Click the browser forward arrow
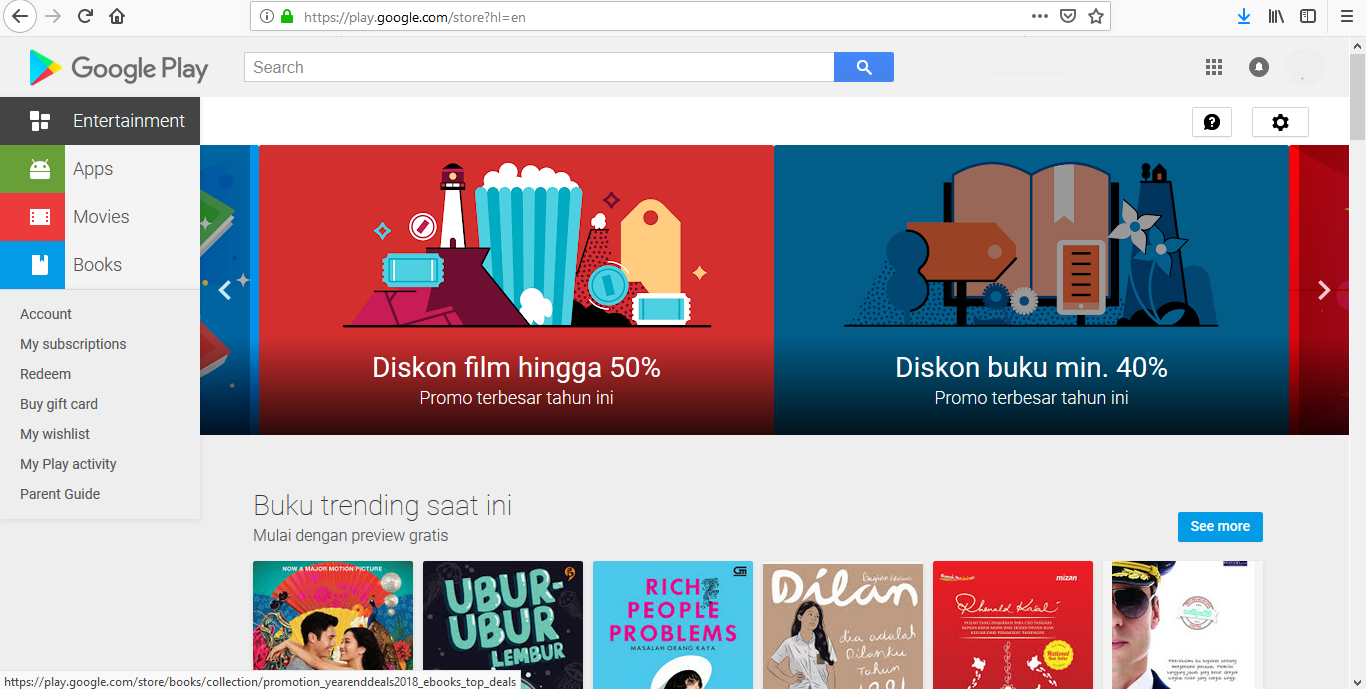This screenshot has width=1369, height=689. (53, 16)
